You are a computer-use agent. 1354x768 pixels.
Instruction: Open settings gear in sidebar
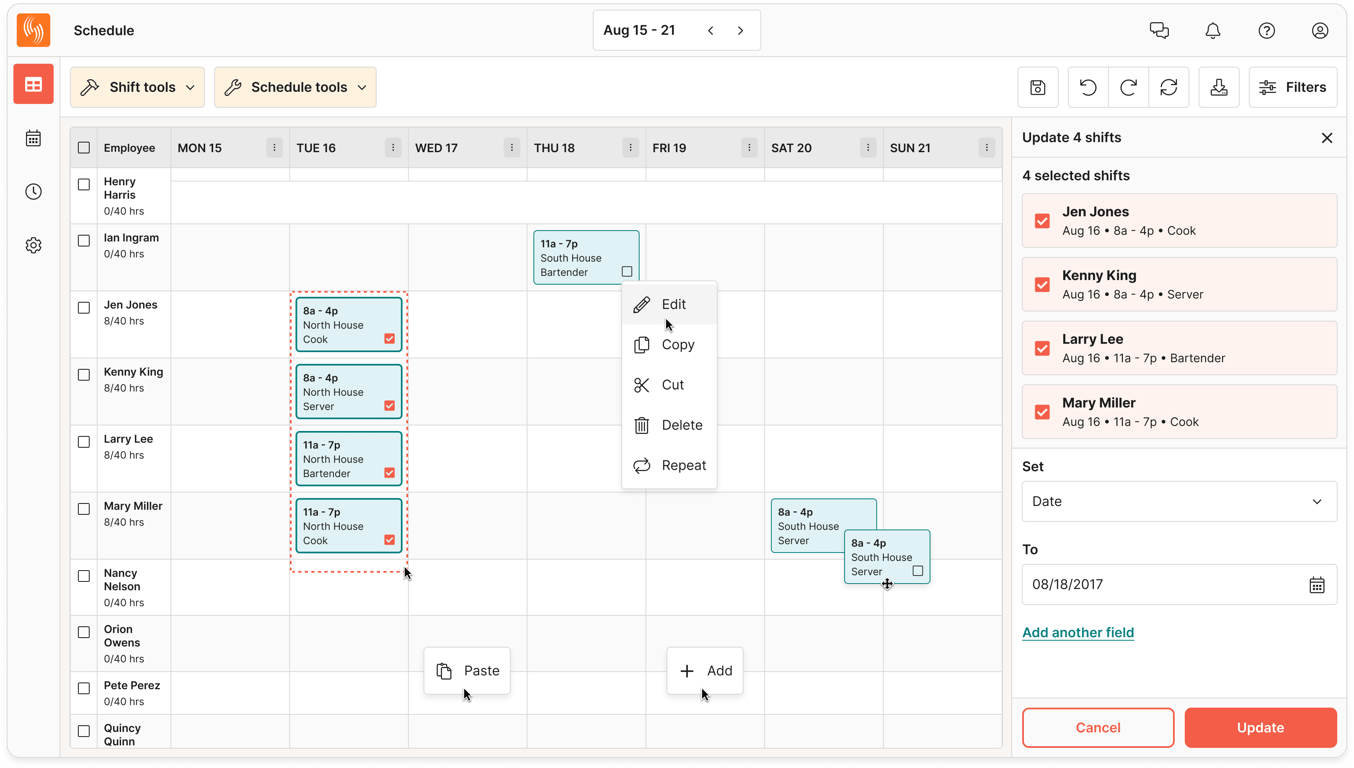tap(34, 245)
